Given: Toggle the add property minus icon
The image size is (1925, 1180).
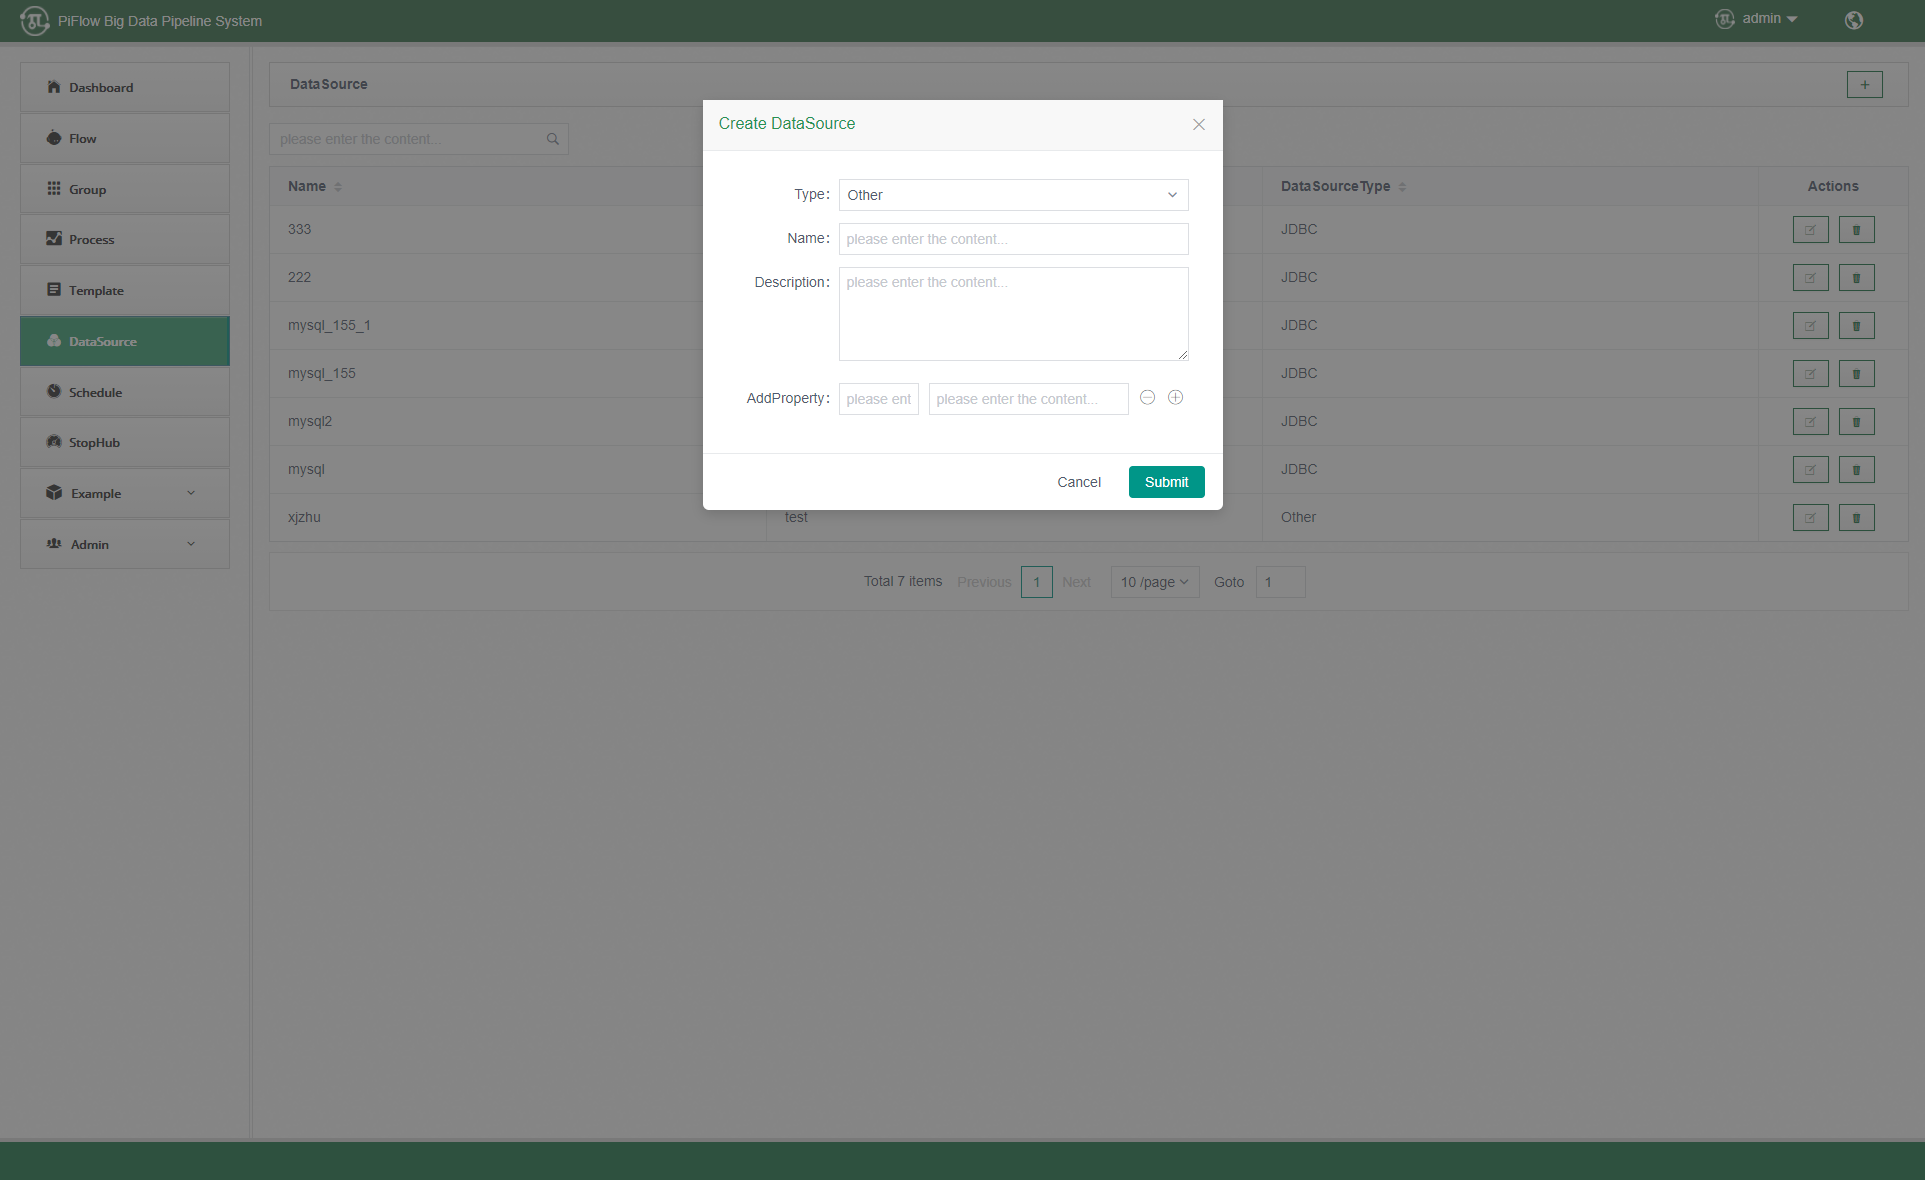Looking at the screenshot, I should click(1147, 397).
